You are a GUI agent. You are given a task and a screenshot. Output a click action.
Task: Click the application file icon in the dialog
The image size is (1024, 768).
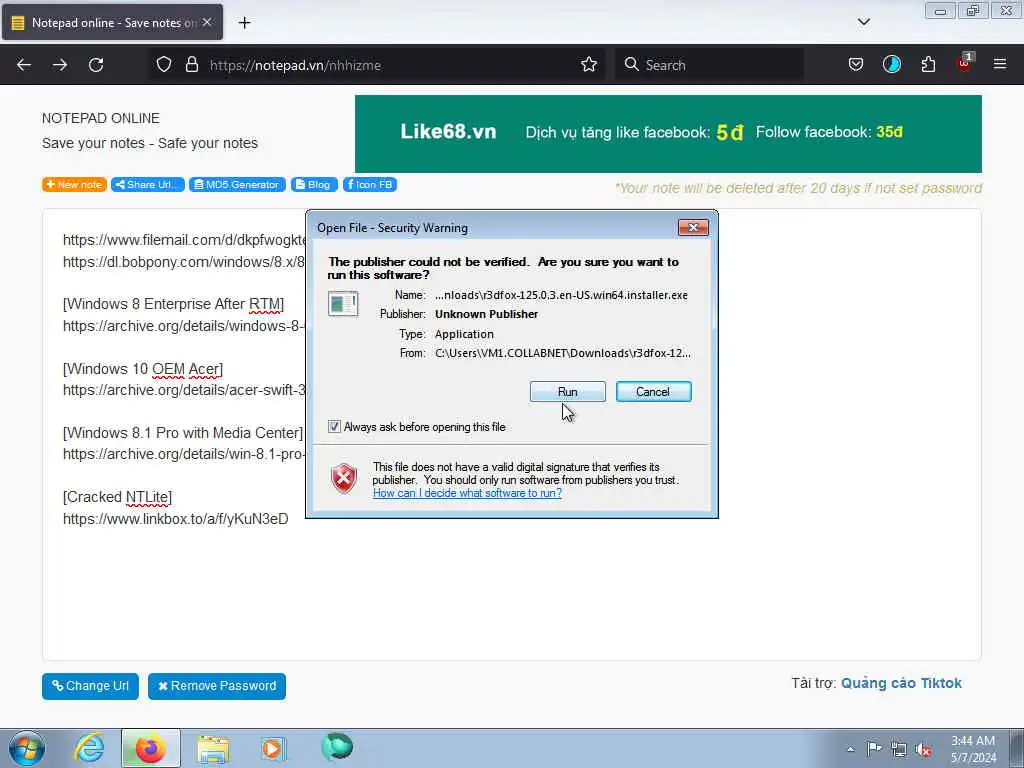[x=343, y=304]
